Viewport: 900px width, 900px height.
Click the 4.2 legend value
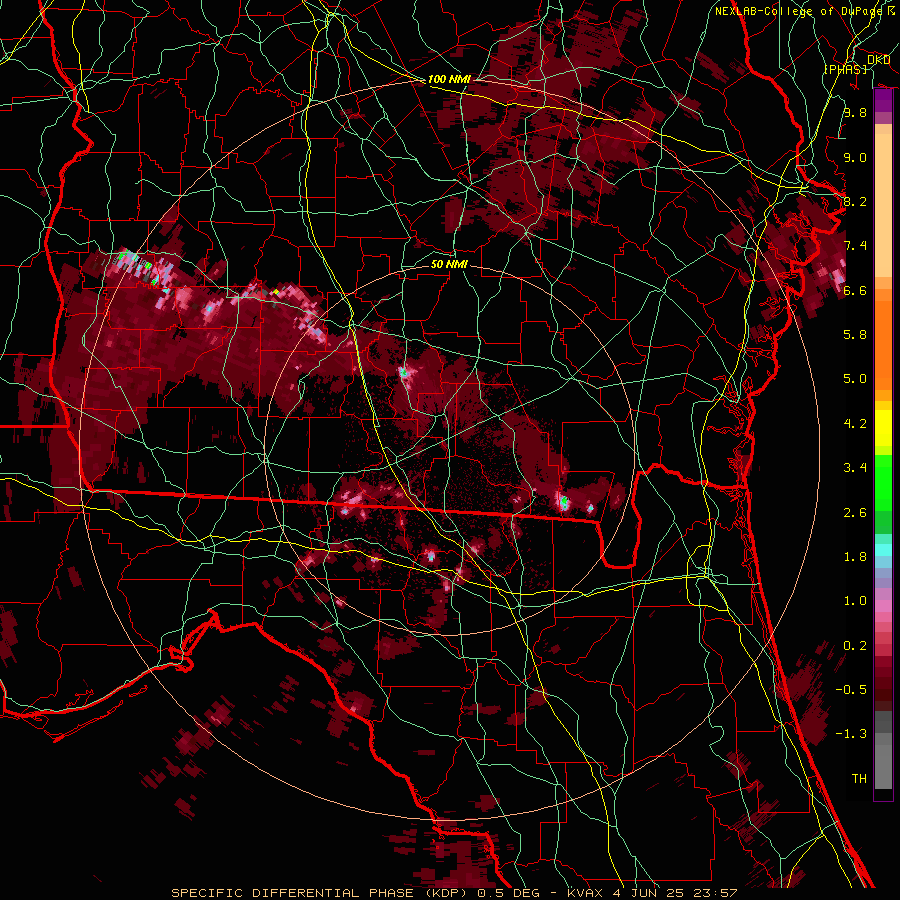tap(855, 424)
